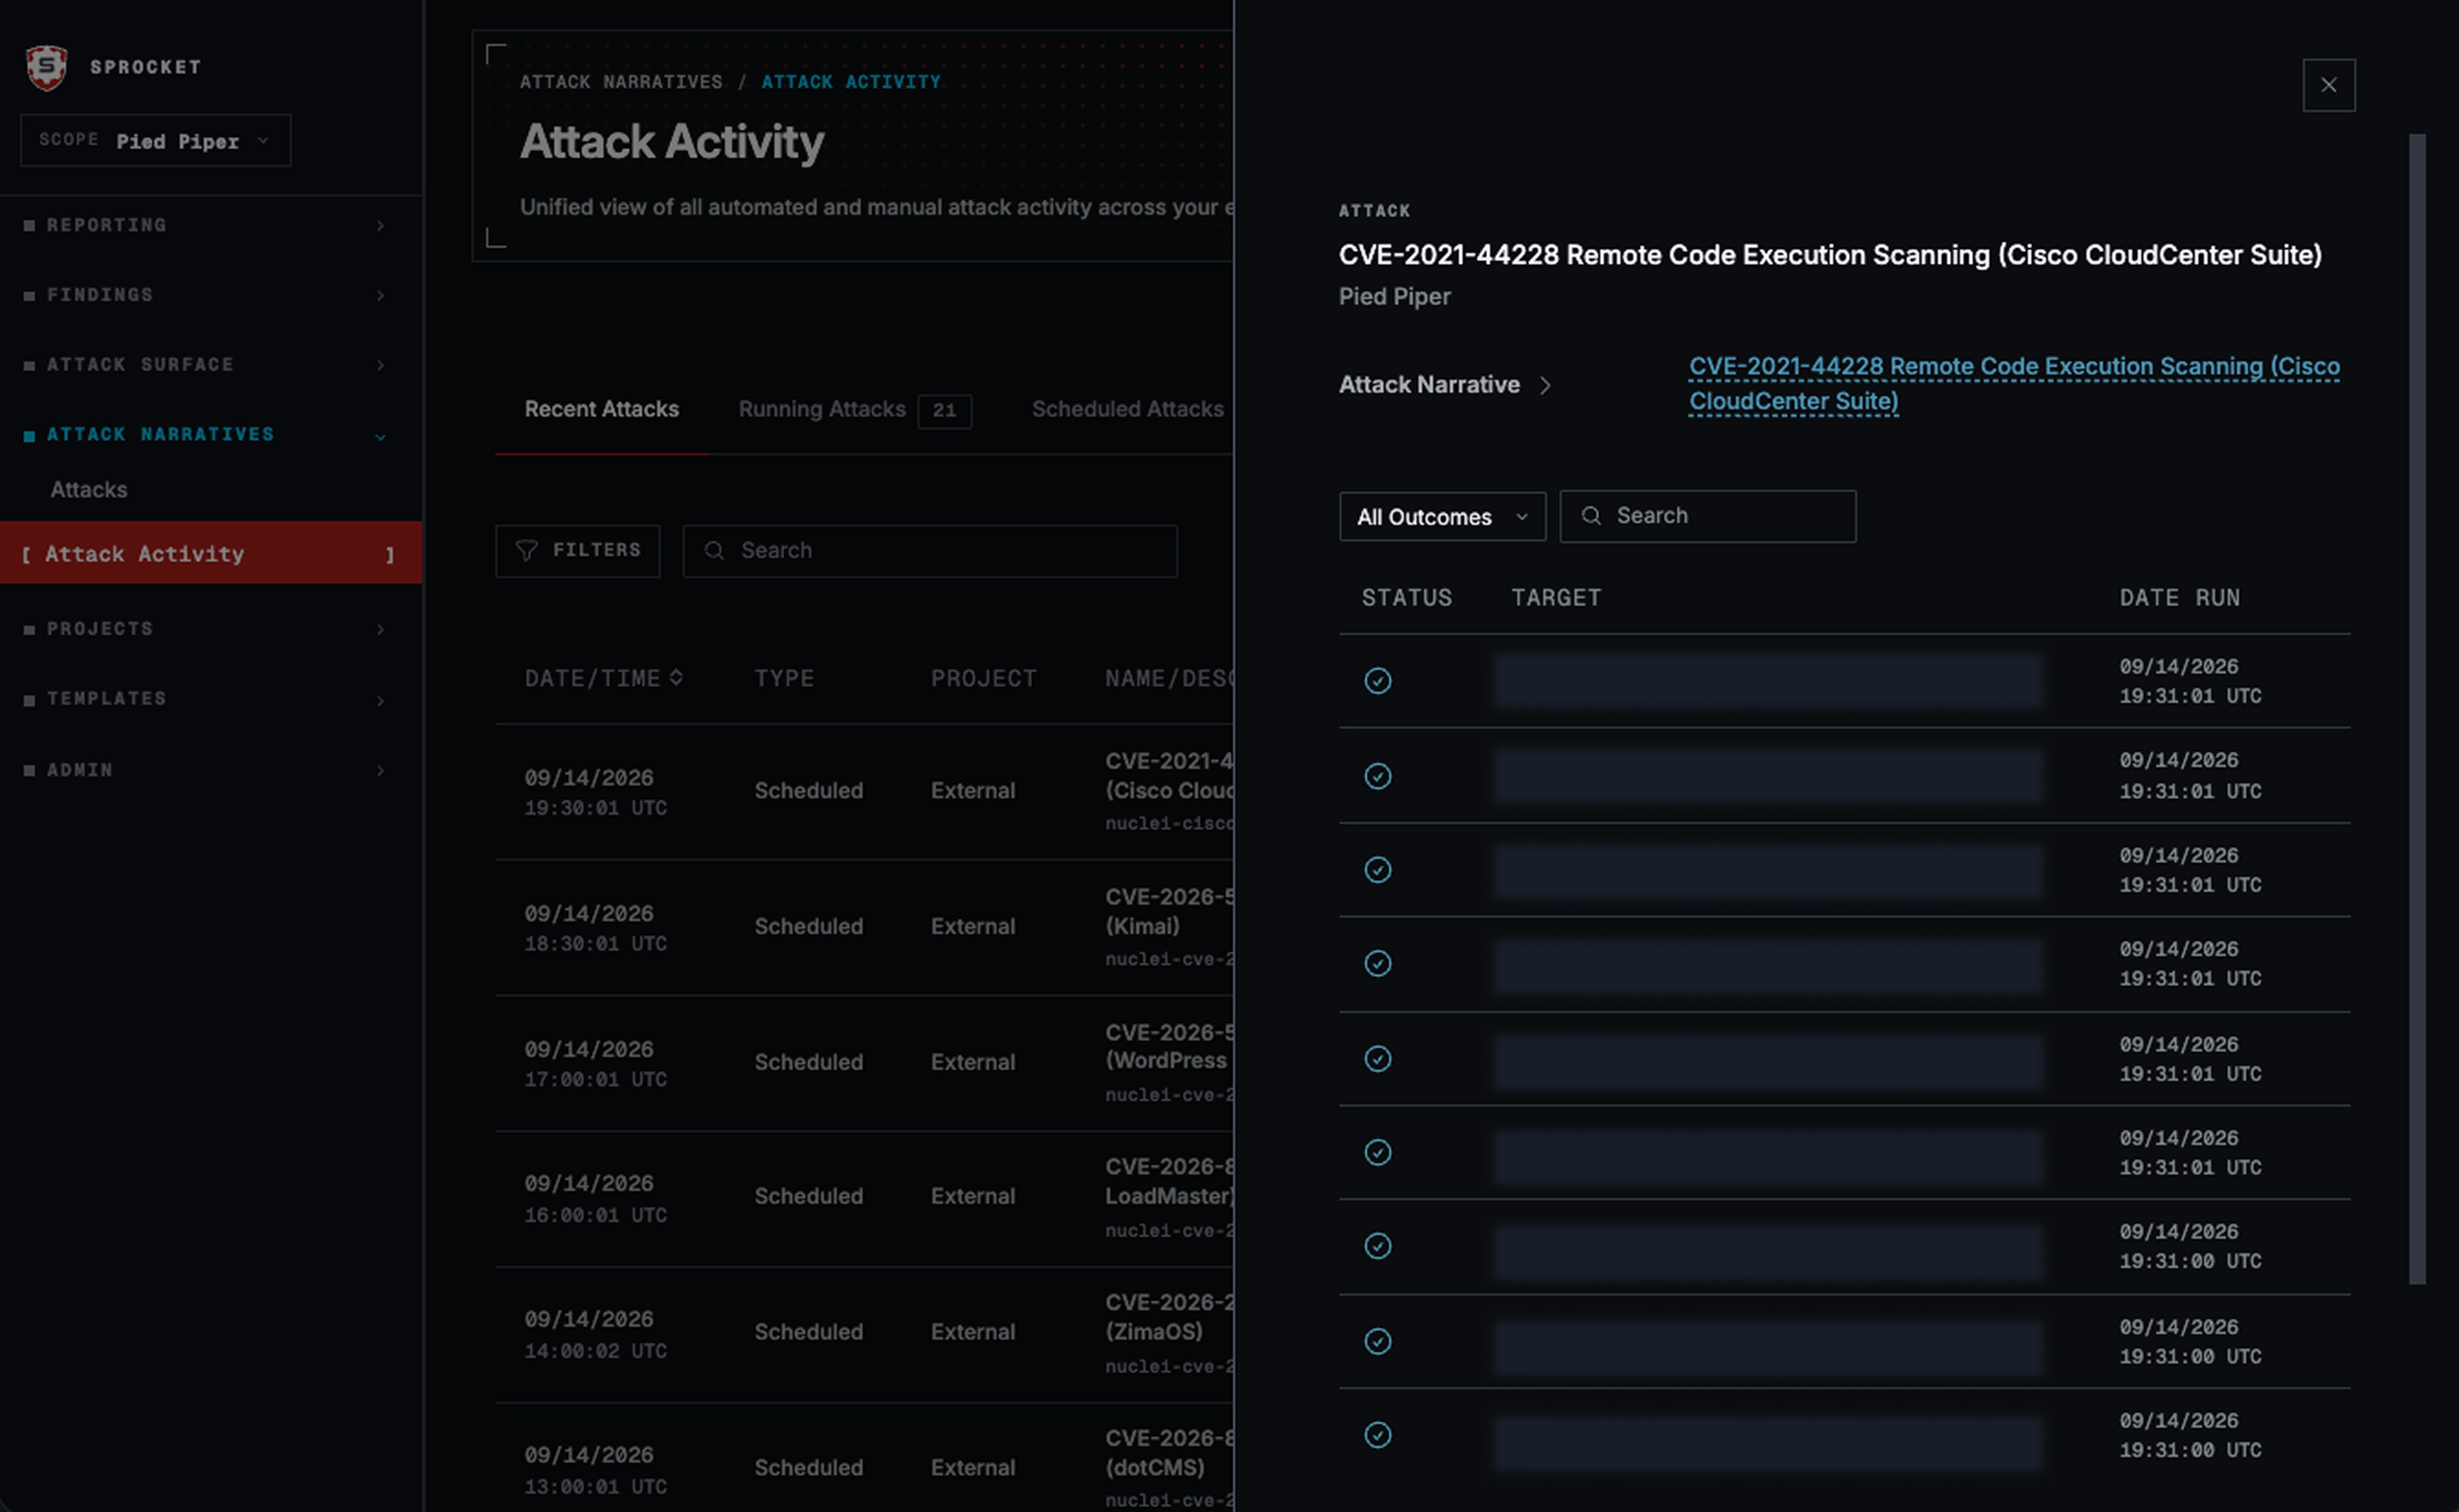The height and width of the screenshot is (1512, 2459).
Task: Open the Attacks sidebar item
Action: 89,490
